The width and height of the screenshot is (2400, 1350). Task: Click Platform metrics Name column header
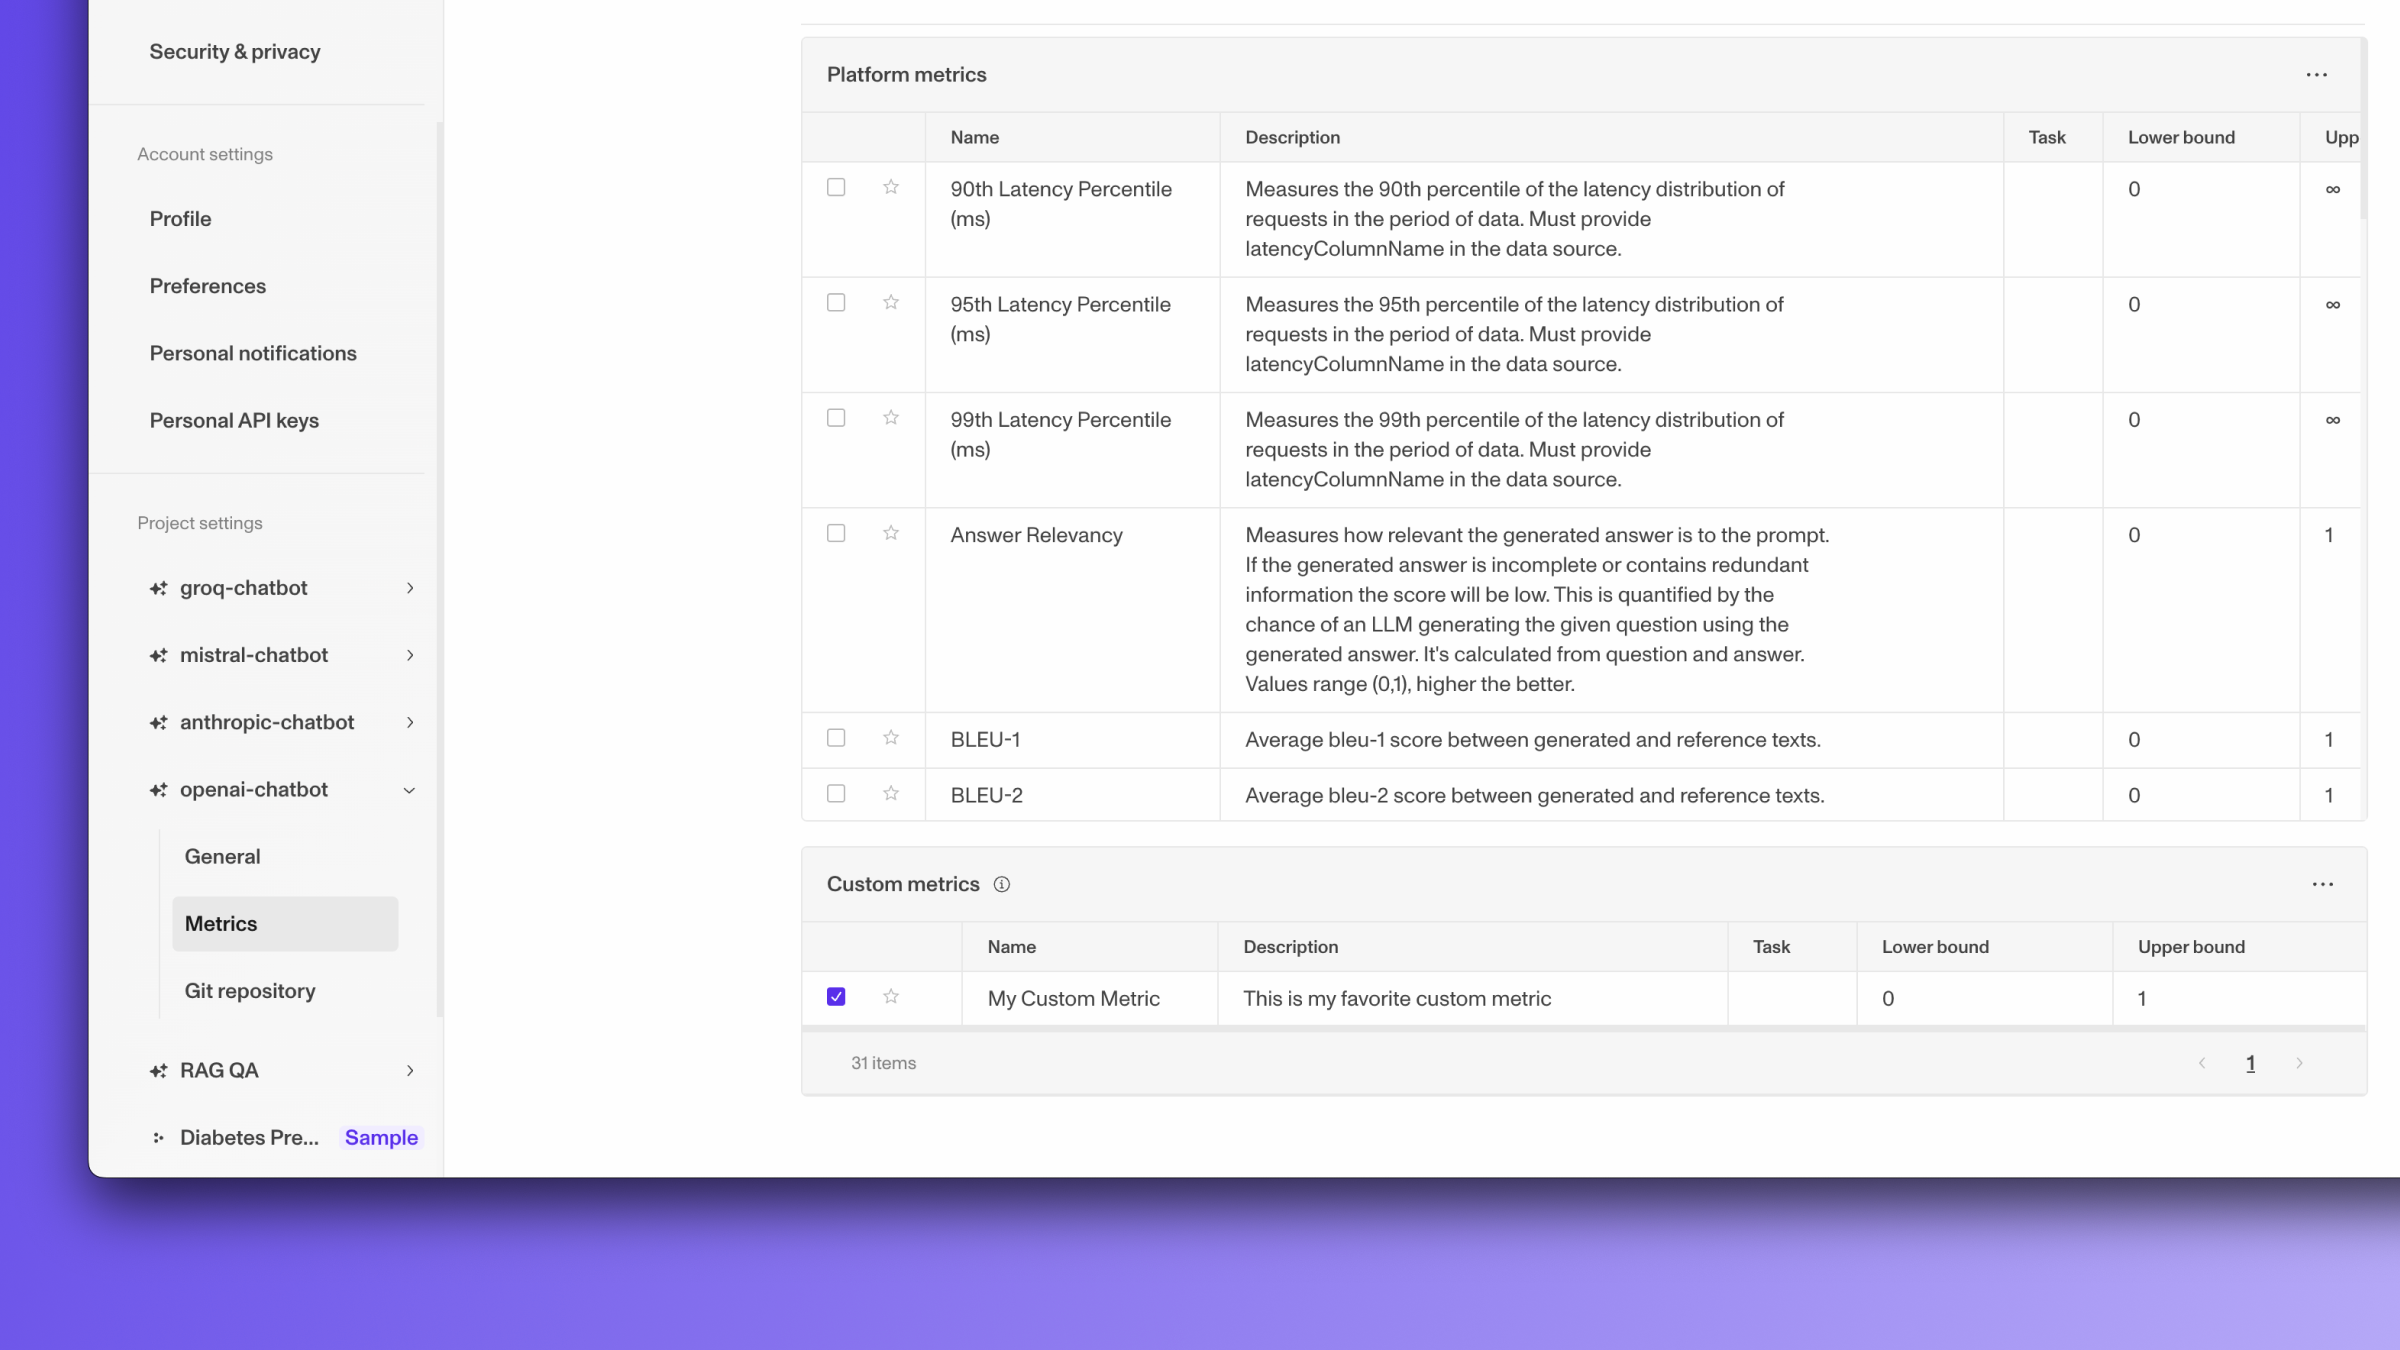(974, 138)
